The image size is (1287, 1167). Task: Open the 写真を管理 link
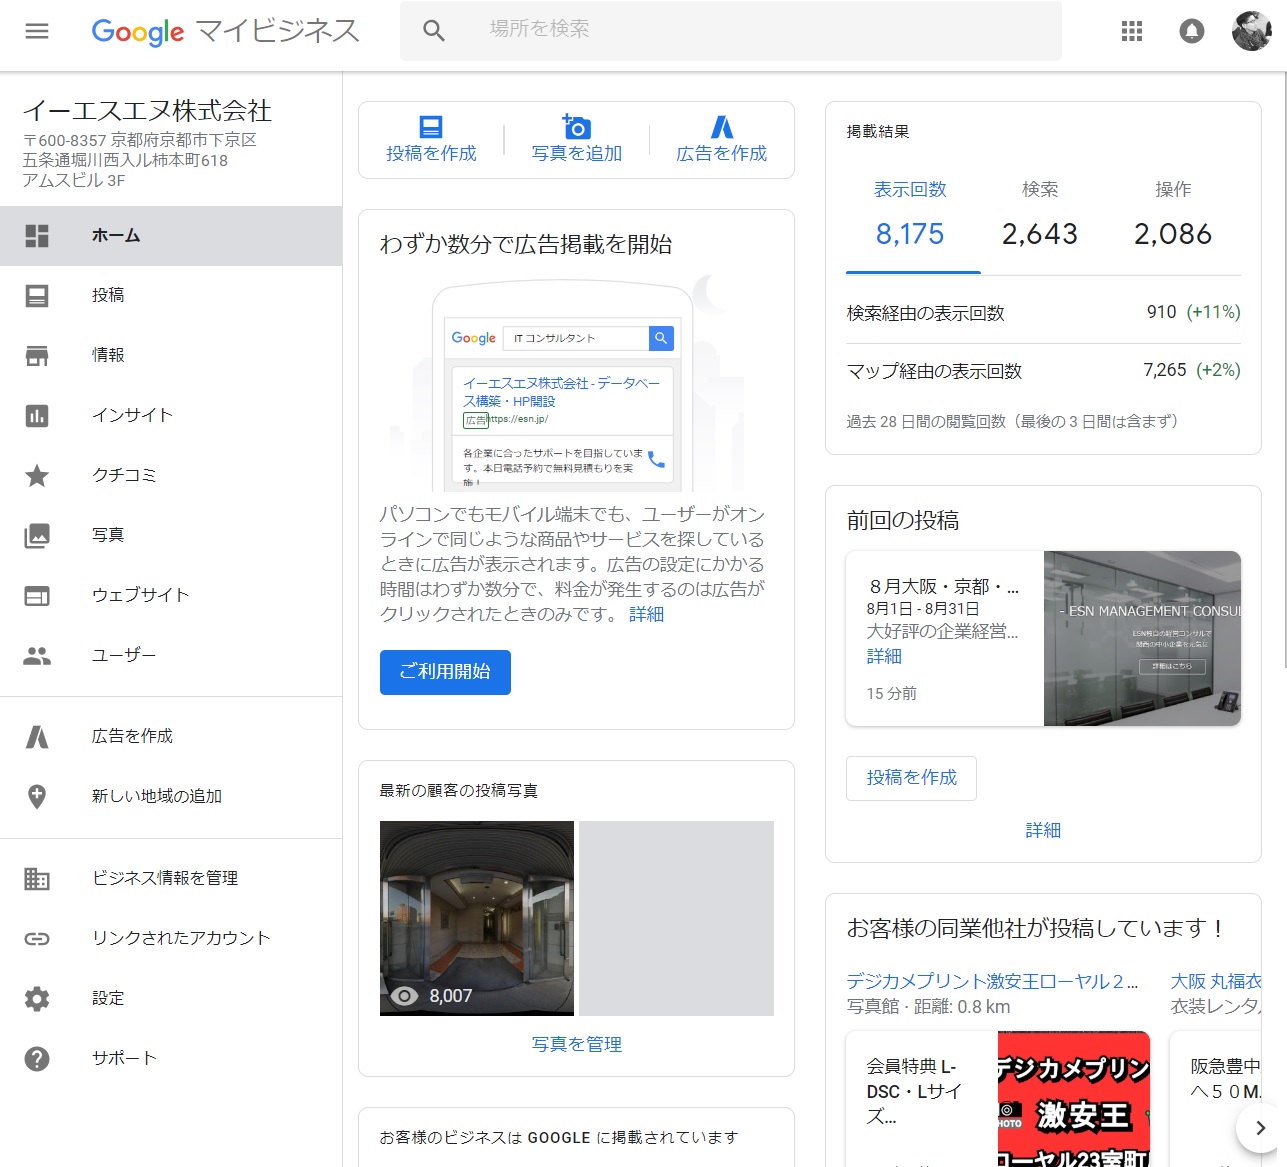tap(576, 1043)
